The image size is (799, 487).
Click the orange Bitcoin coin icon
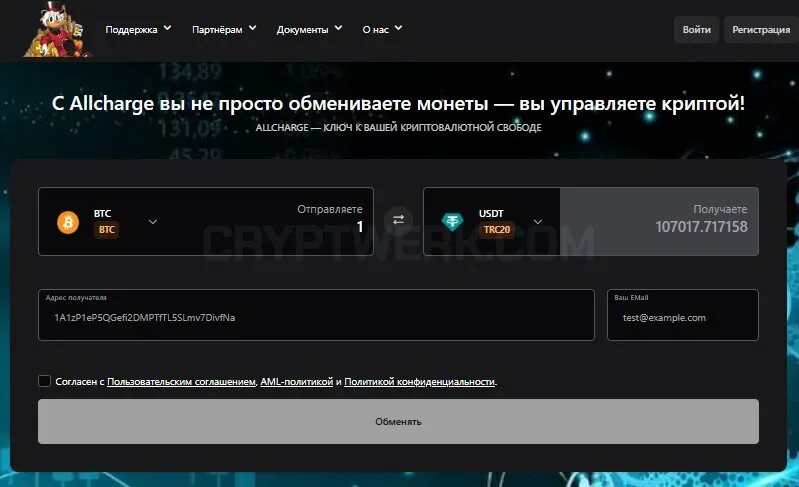coord(68,222)
